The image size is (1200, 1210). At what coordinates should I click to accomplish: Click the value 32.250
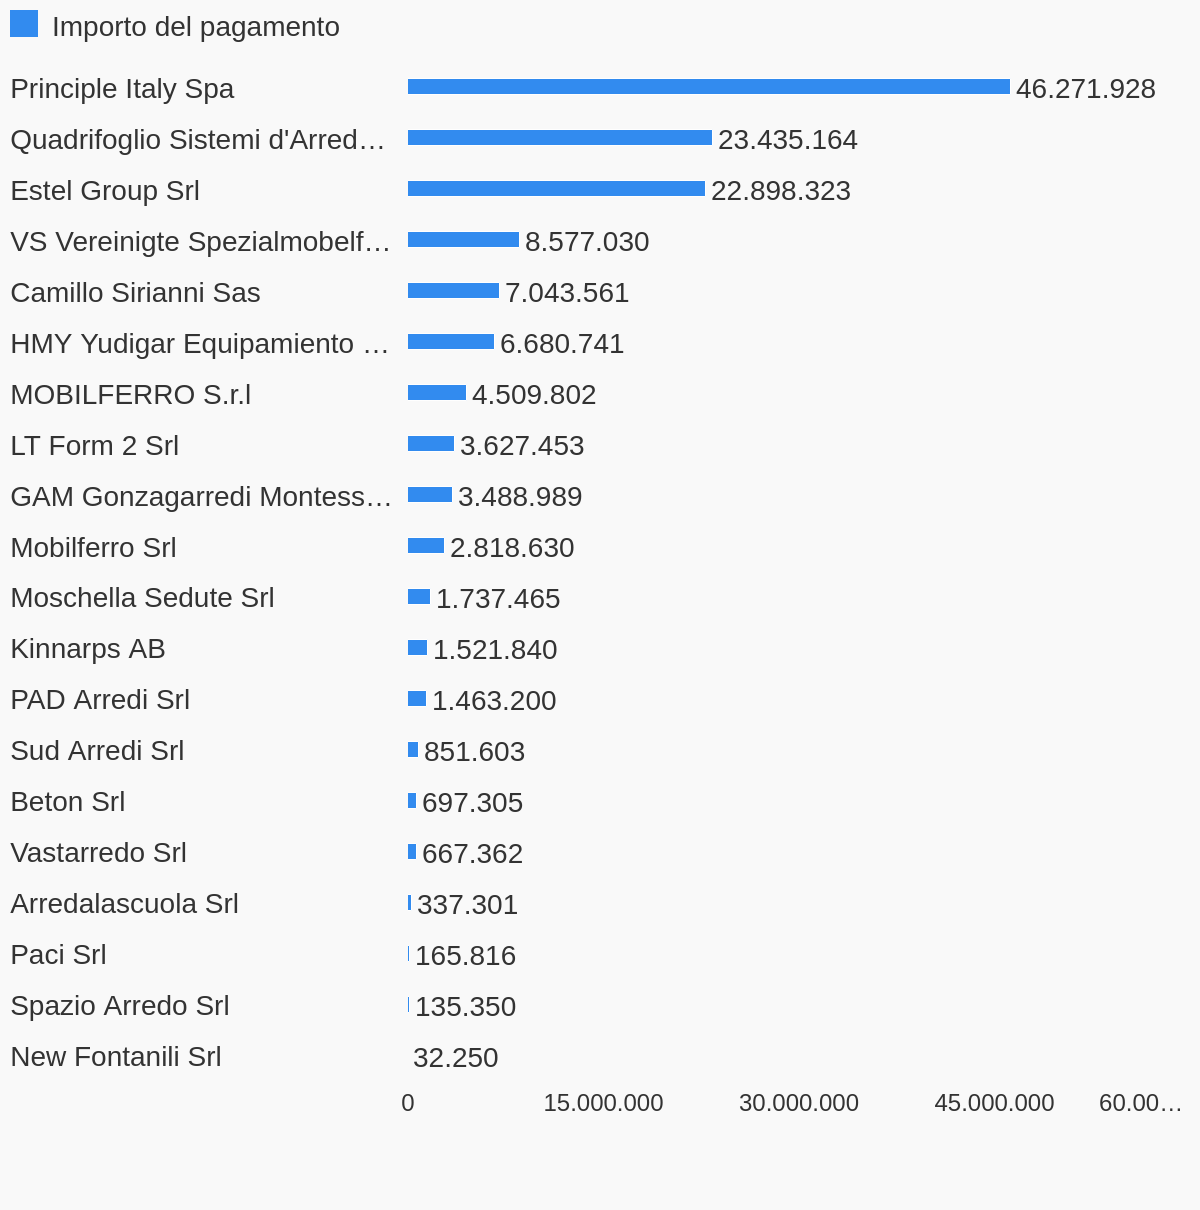coord(455,1058)
